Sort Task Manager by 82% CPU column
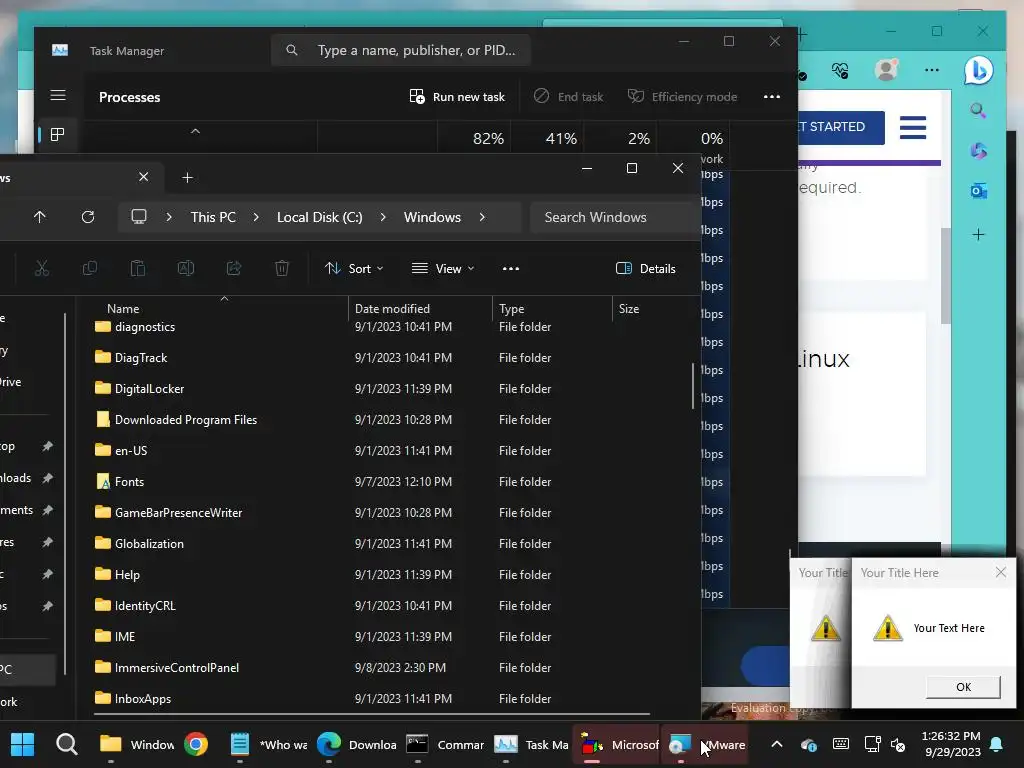This screenshot has height=768, width=1024. pyautogui.click(x=488, y=138)
